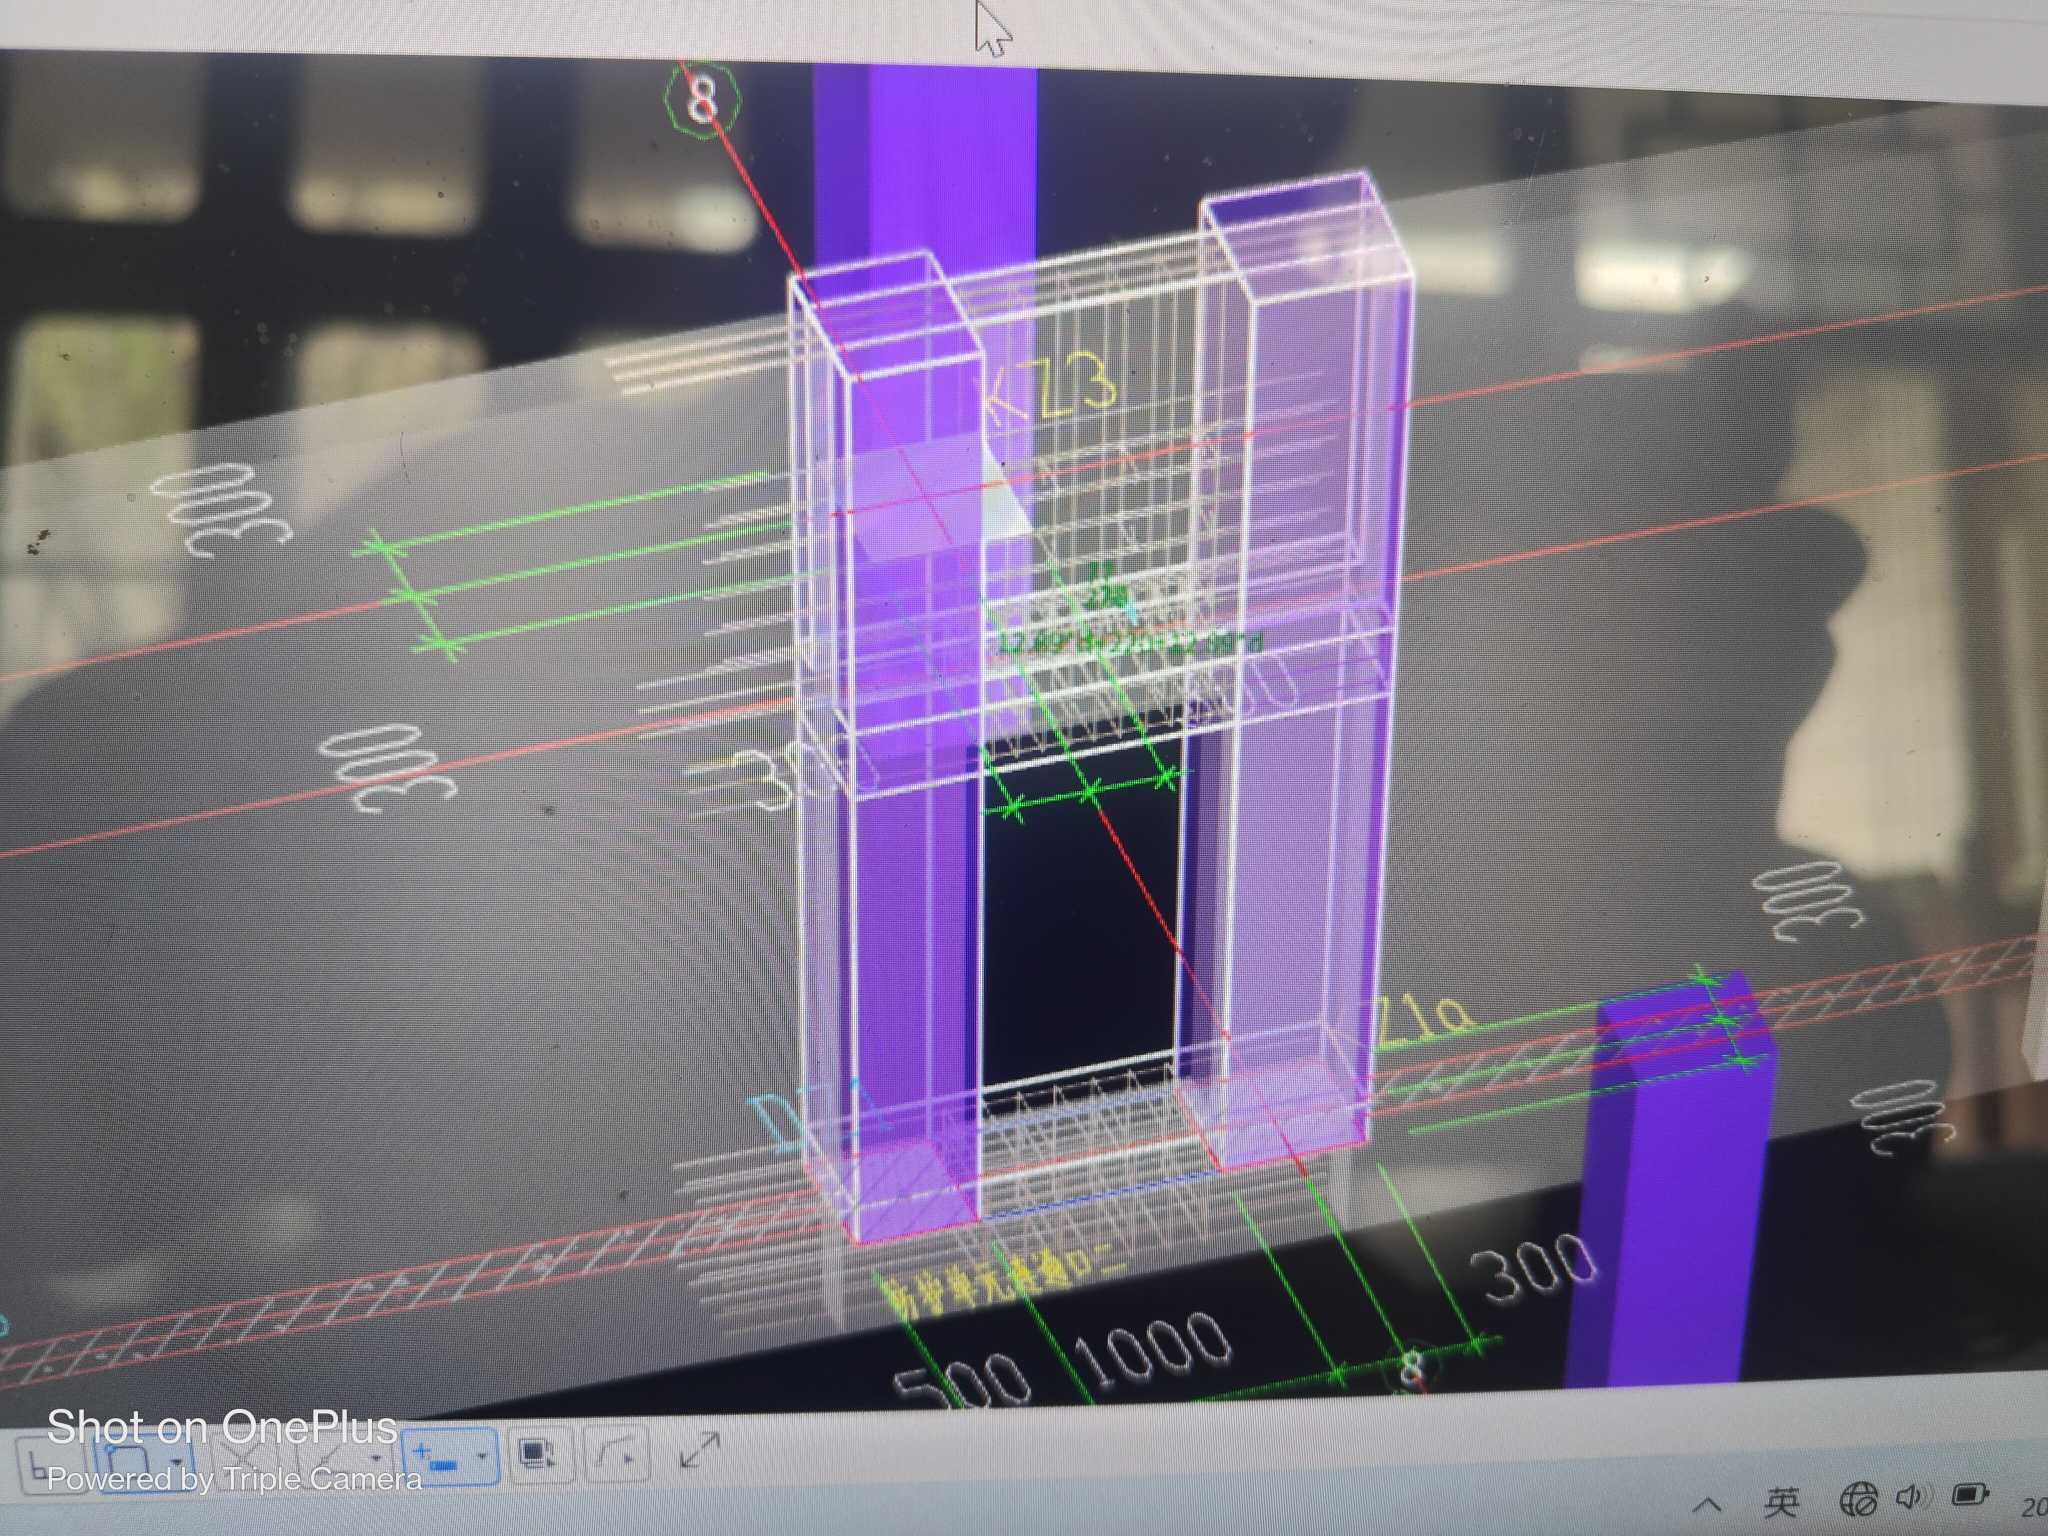The image size is (2048, 1536).
Task: Open the volume speaker tray icon
Action: tap(1911, 1497)
